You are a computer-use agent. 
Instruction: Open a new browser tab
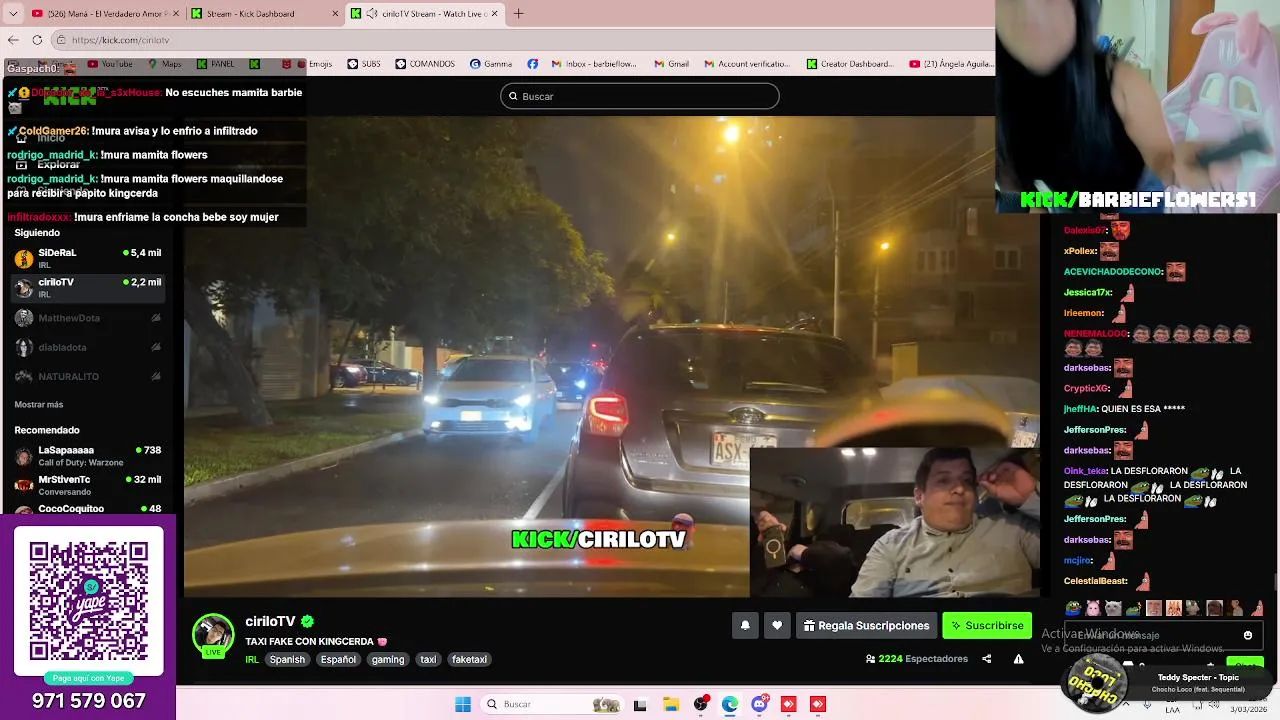[x=518, y=14]
